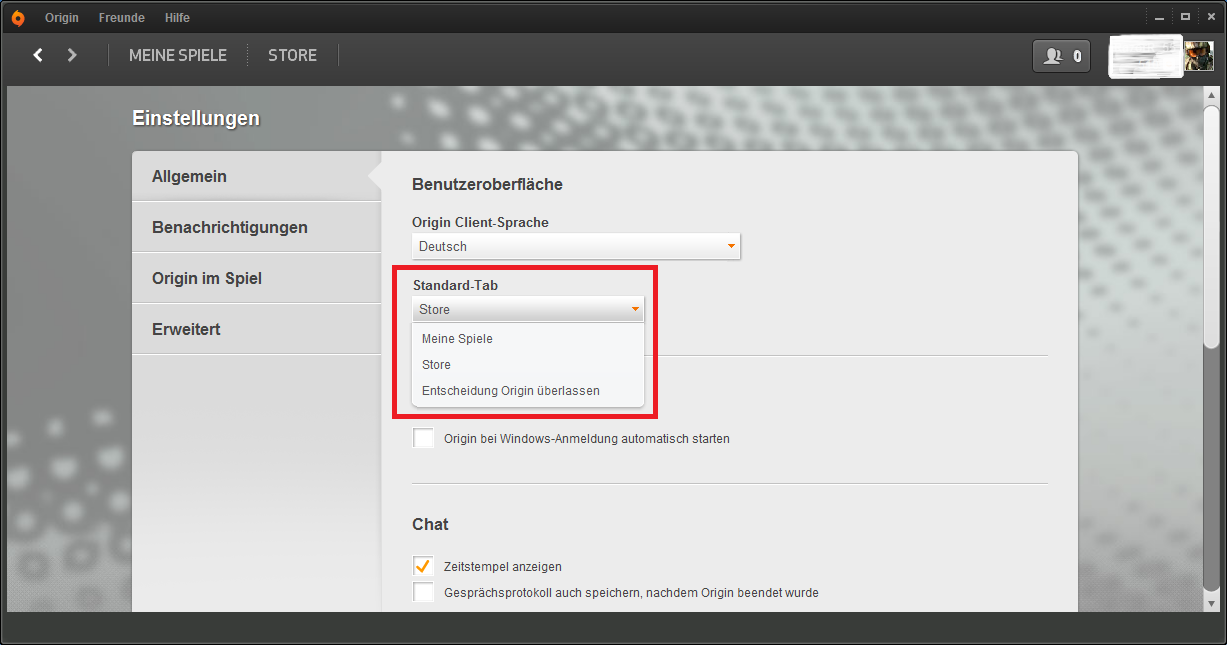Choose Meine Spiele in the dropdown list
The image size is (1227, 645).
pos(528,339)
